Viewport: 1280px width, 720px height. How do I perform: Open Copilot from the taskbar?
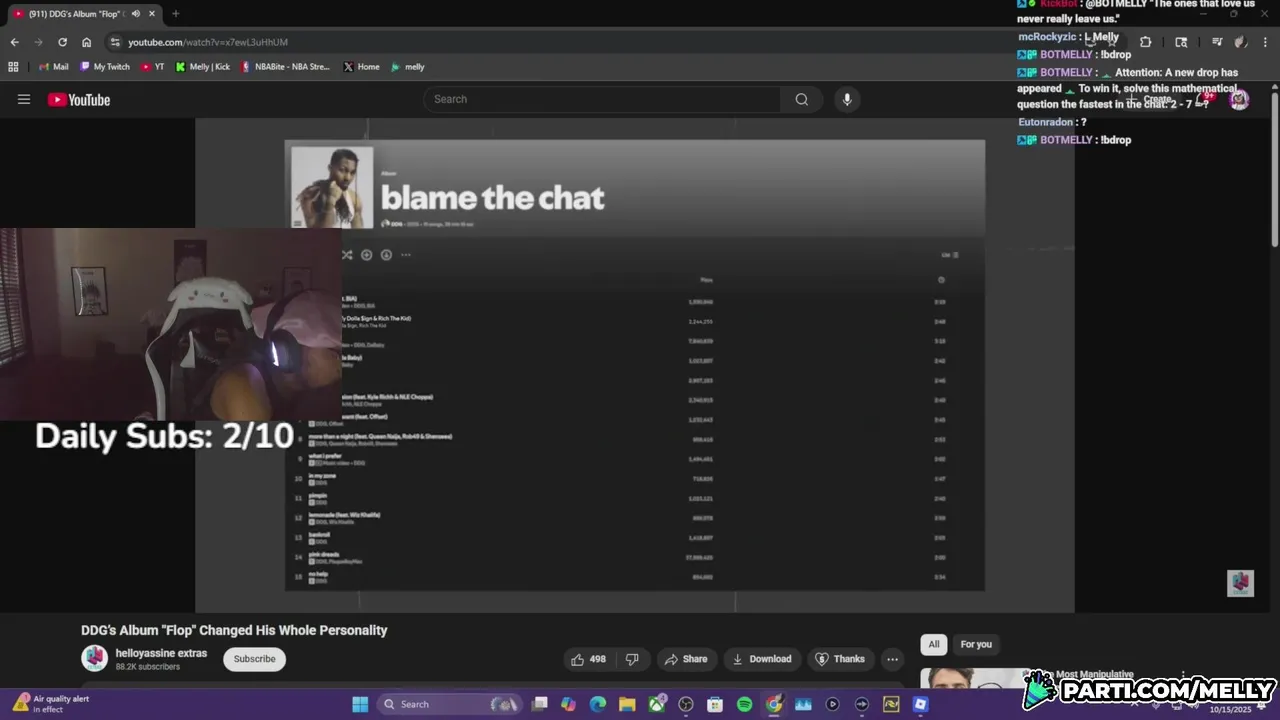click(x=569, y=704)
